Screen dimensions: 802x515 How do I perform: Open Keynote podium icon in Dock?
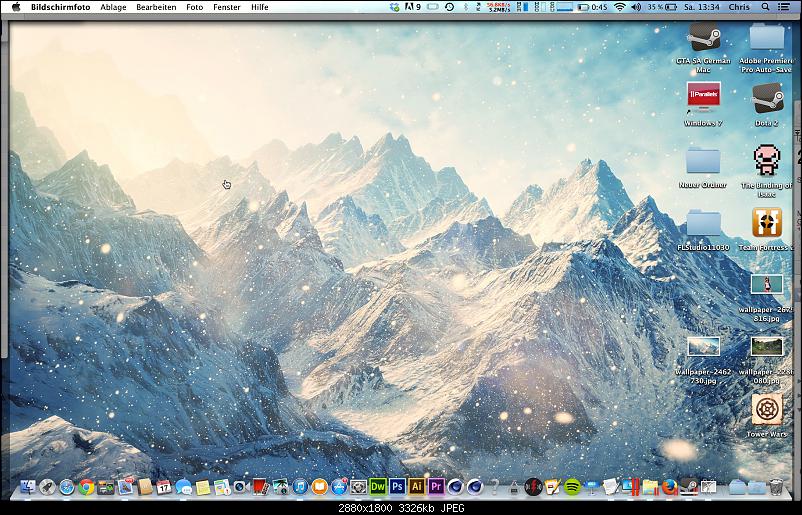592,487
